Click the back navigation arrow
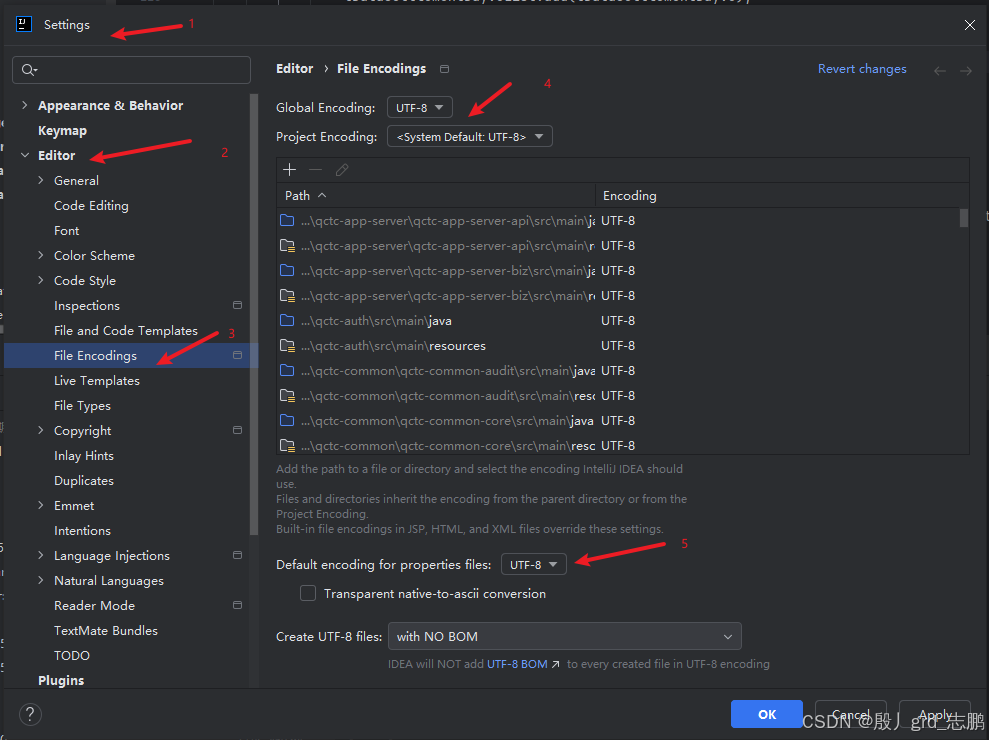Image resolution: width=989 pixels, height=740 pixels. (x=940, y=71)
